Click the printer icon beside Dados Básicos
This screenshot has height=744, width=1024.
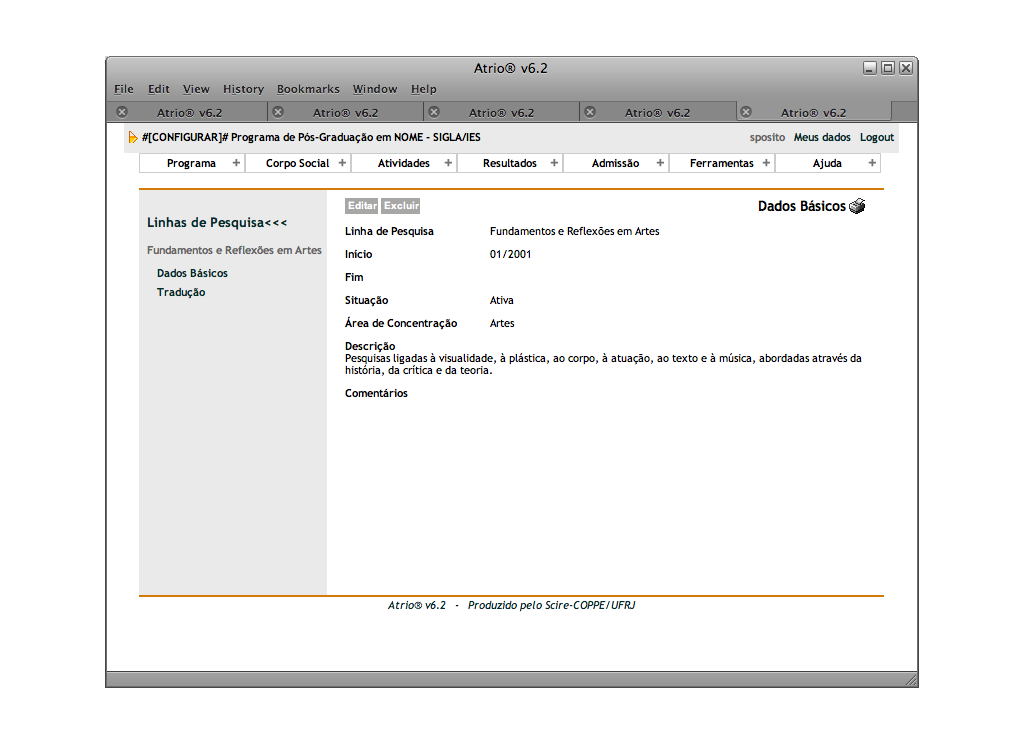point(857,207)
